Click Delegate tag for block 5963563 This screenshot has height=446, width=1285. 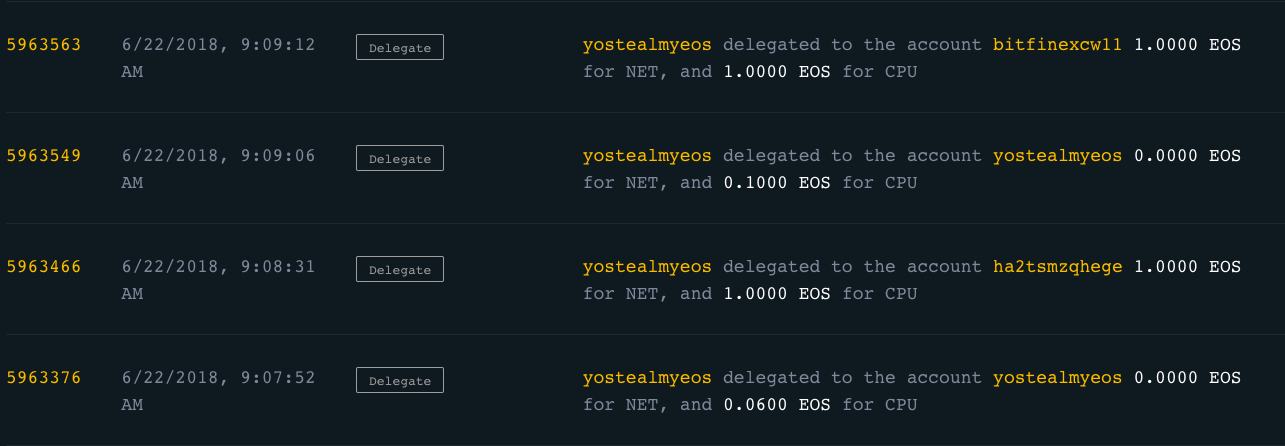click(399, 47)
